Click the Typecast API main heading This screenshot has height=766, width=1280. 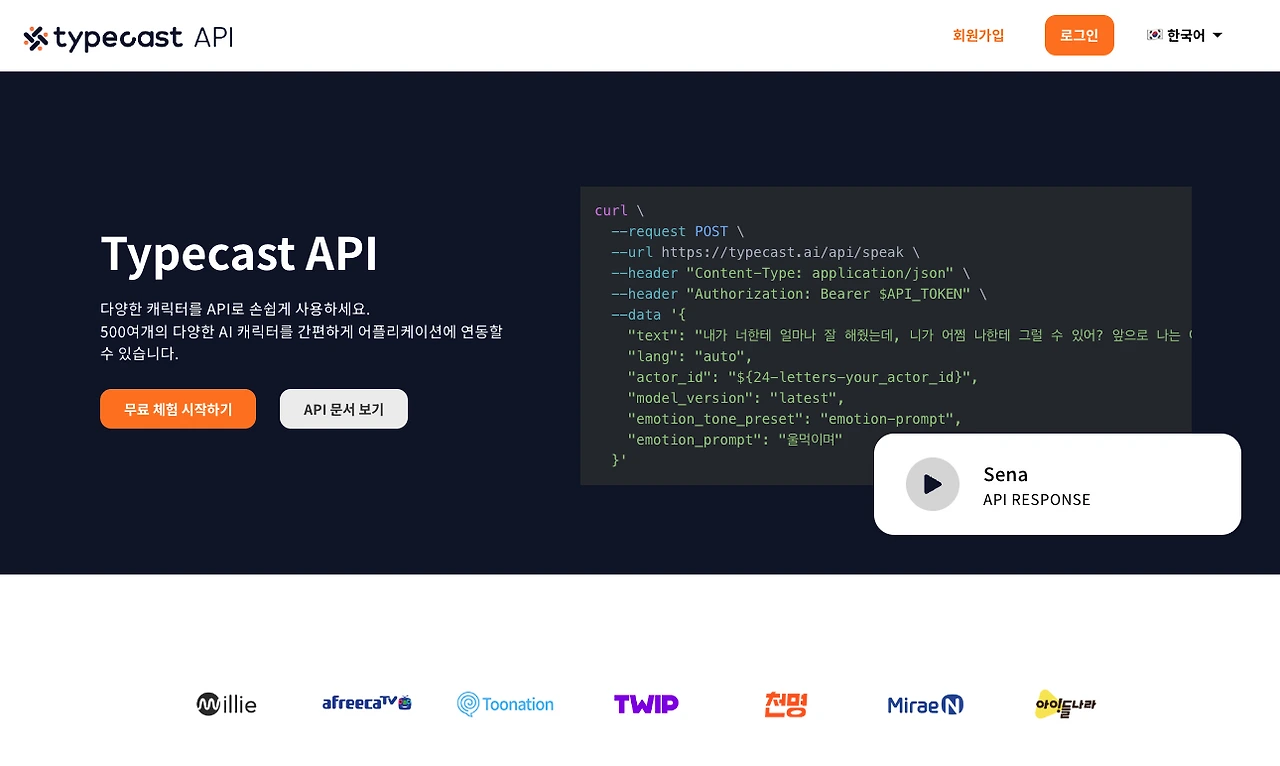click(239, 253)
